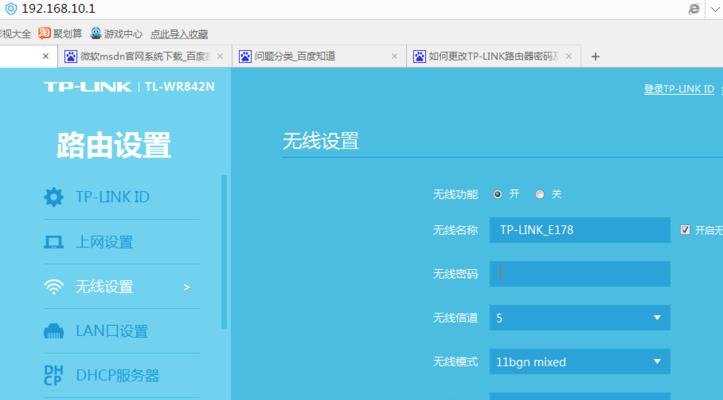Open 无线设置 menu item
Image resolution: width=723 pixels, height=400 pixels.
pyautogui.click(x=122, y=287)
